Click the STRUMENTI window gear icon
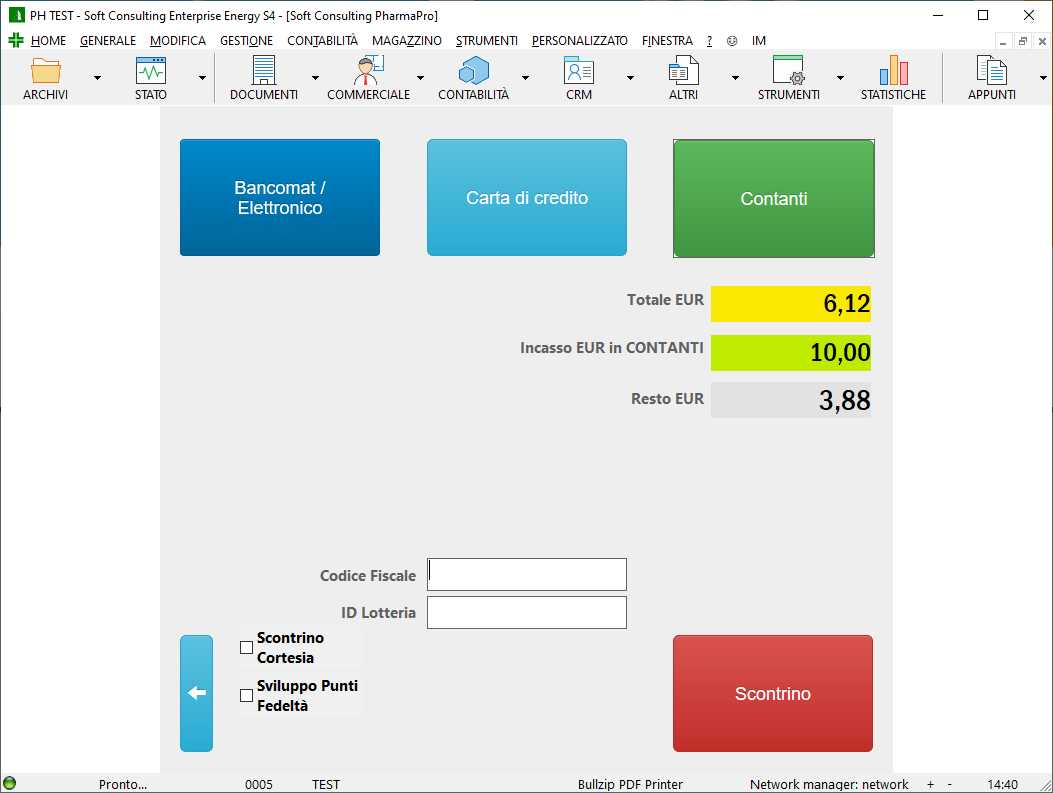 click(x=788, y=71)
